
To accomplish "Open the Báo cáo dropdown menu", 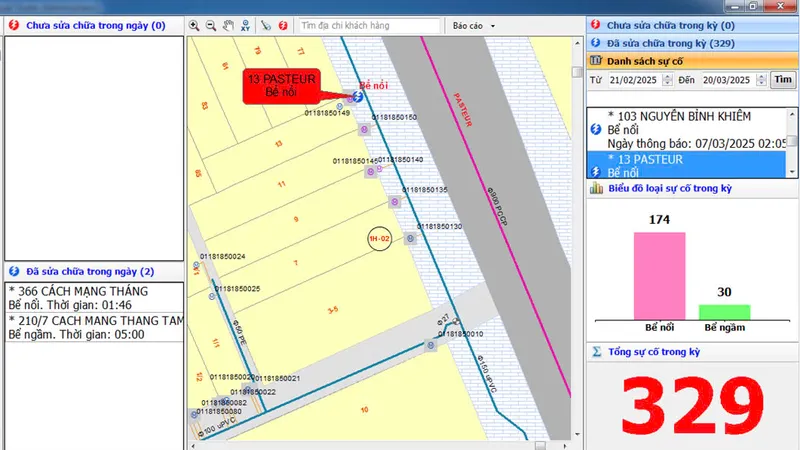I will (x=473, y=26).
